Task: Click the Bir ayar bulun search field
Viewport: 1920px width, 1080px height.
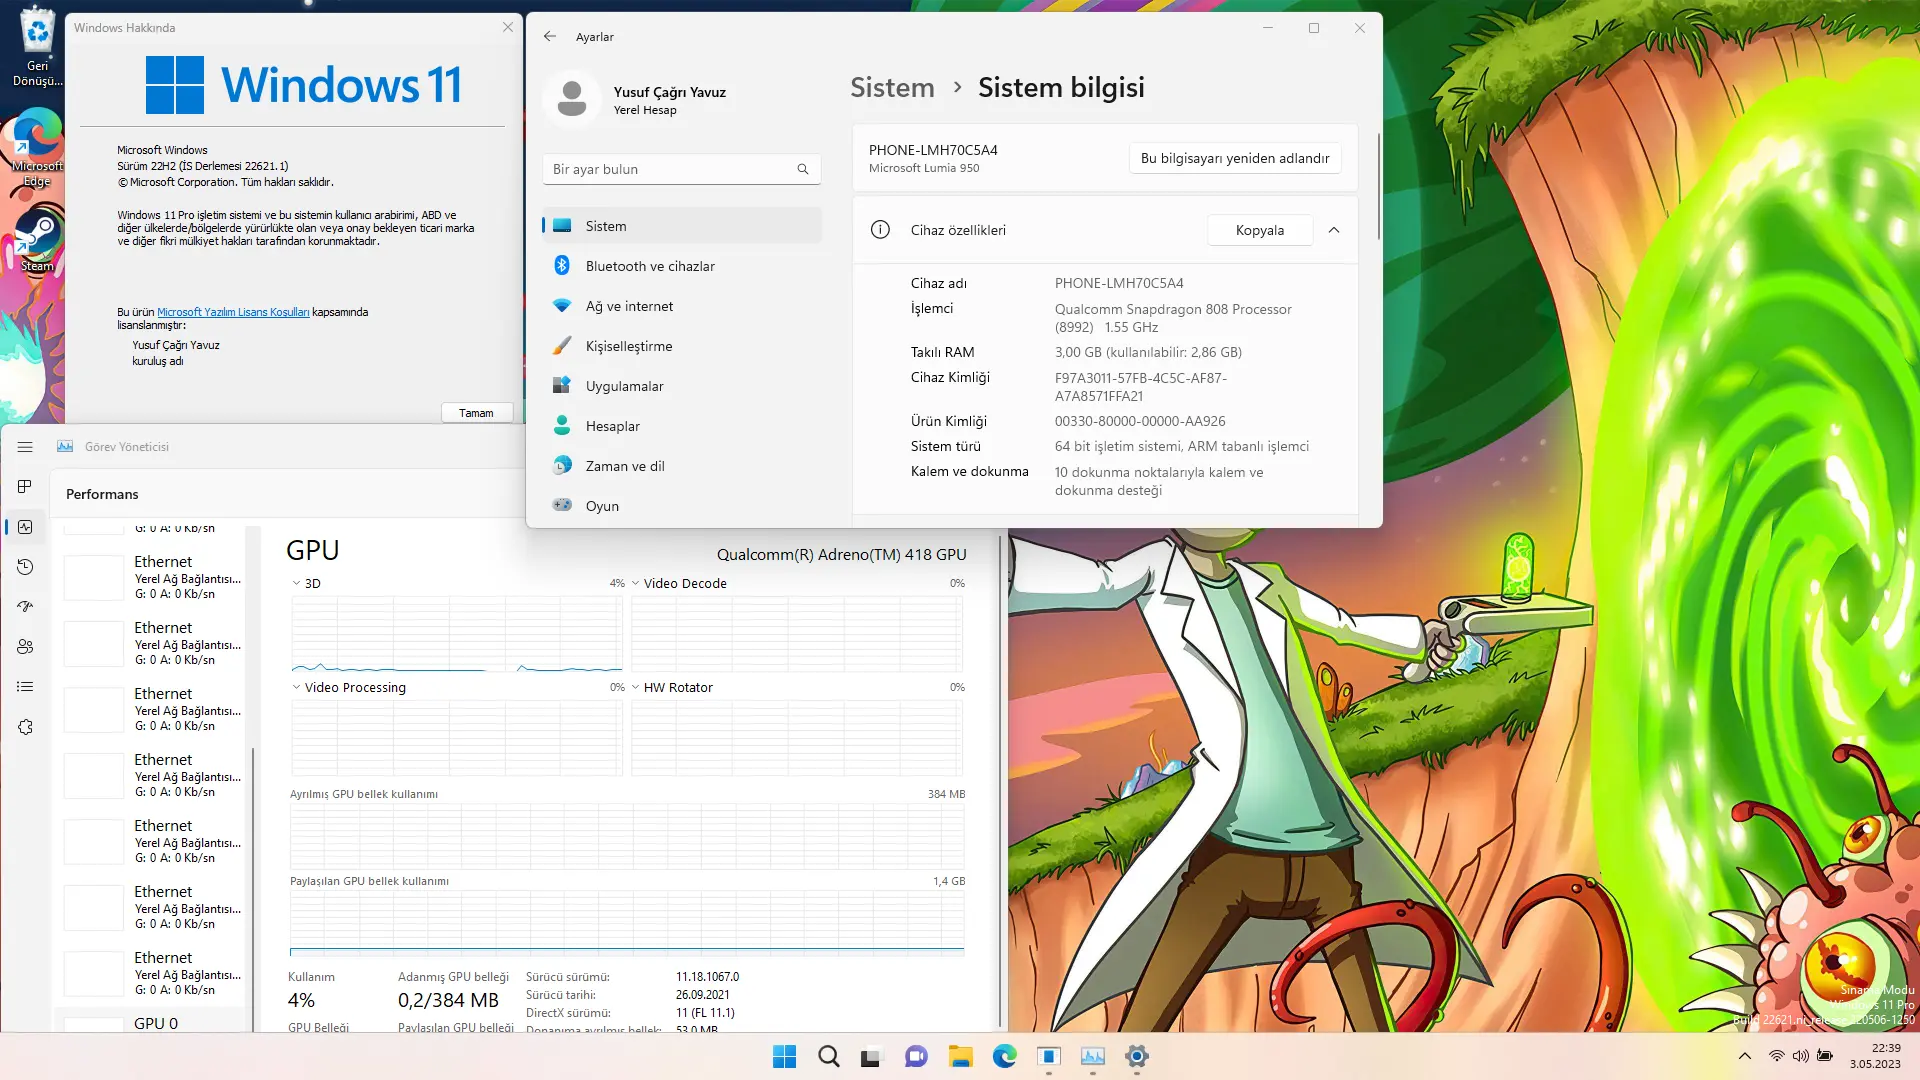Action: click(x=682, y=169)
